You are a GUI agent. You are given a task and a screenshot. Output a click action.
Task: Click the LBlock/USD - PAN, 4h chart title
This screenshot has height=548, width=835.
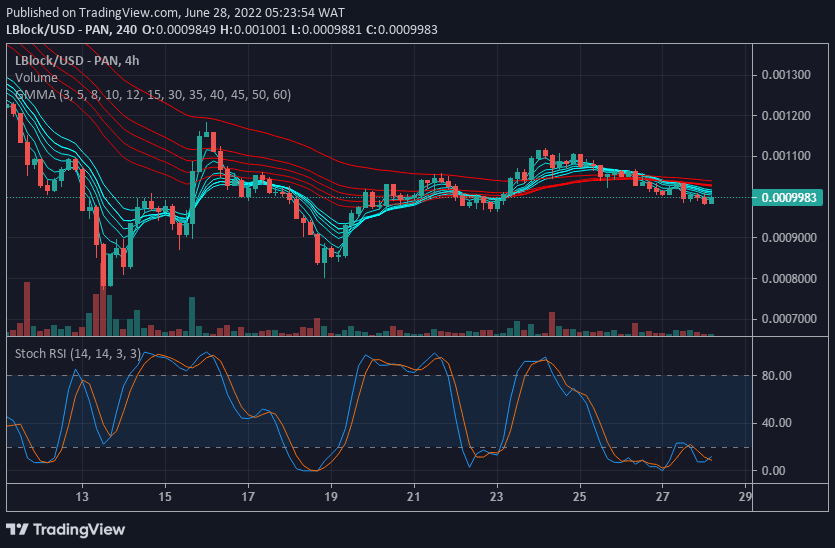point(77,61)
